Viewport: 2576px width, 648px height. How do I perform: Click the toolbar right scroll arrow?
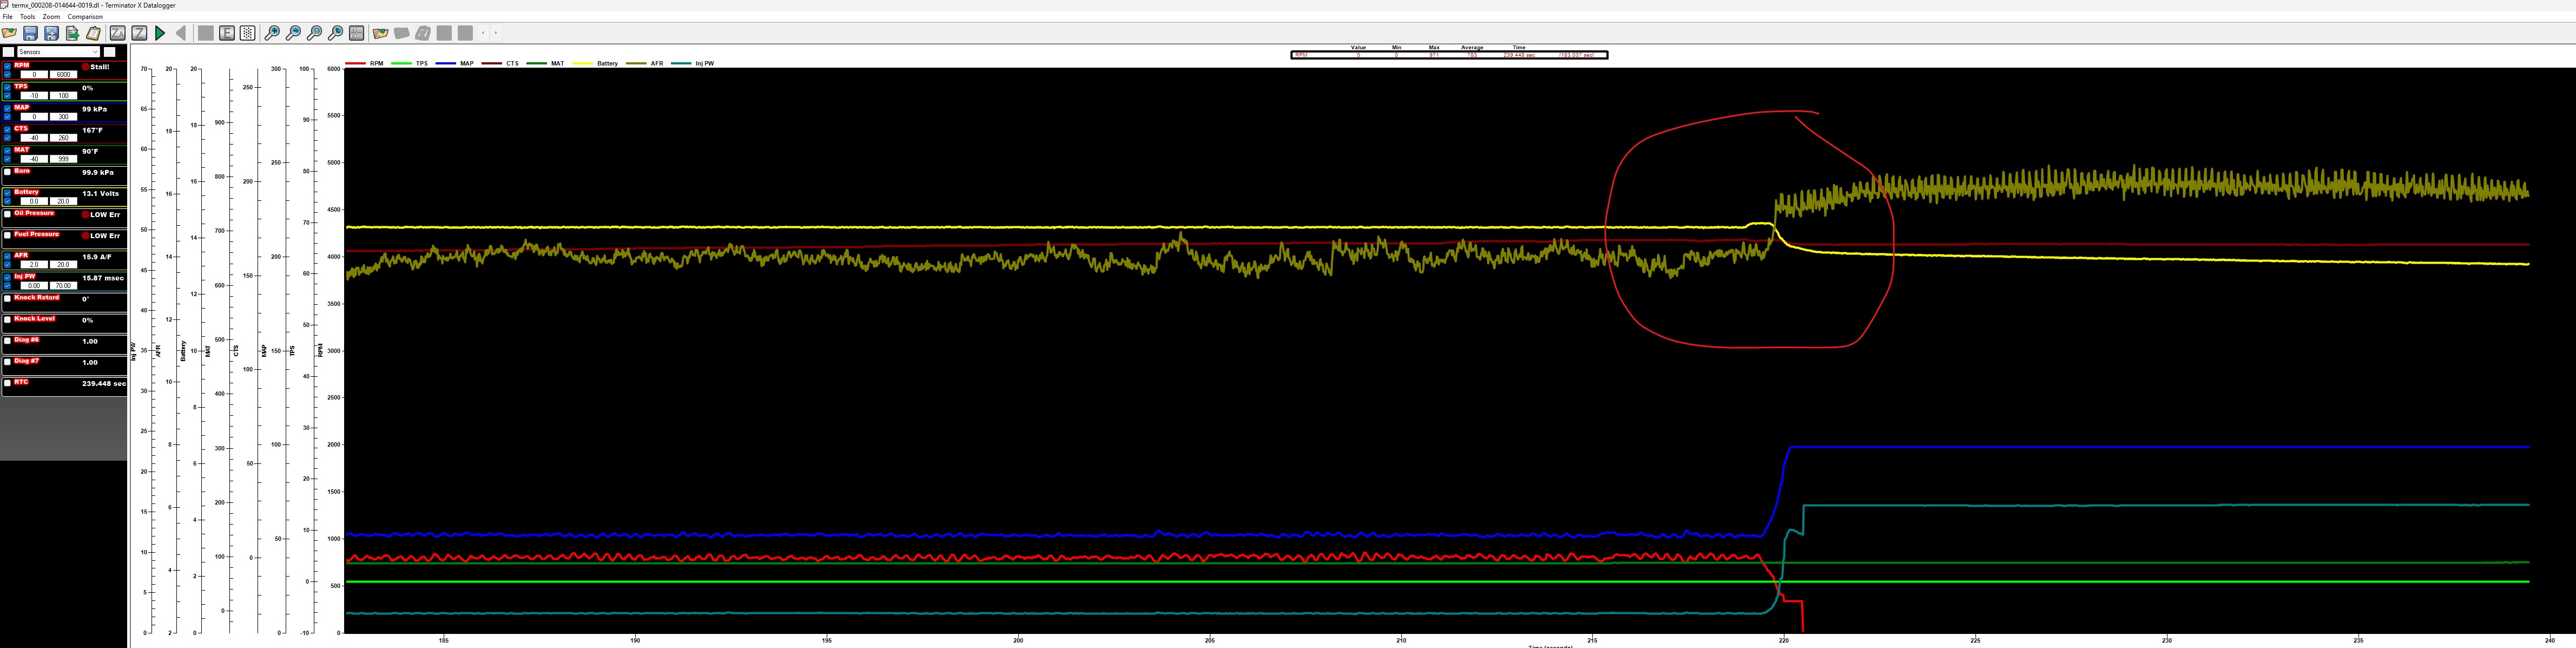coord(496,33)
